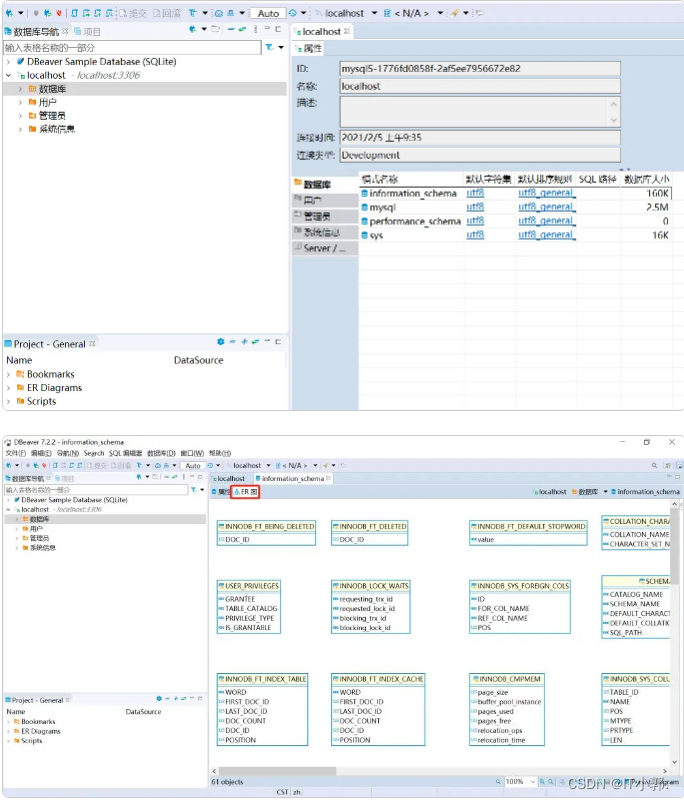This screenshot has height=800, width=684.
Task: Select Server / ... side tab in upper editor
Action: click(325, 248)
